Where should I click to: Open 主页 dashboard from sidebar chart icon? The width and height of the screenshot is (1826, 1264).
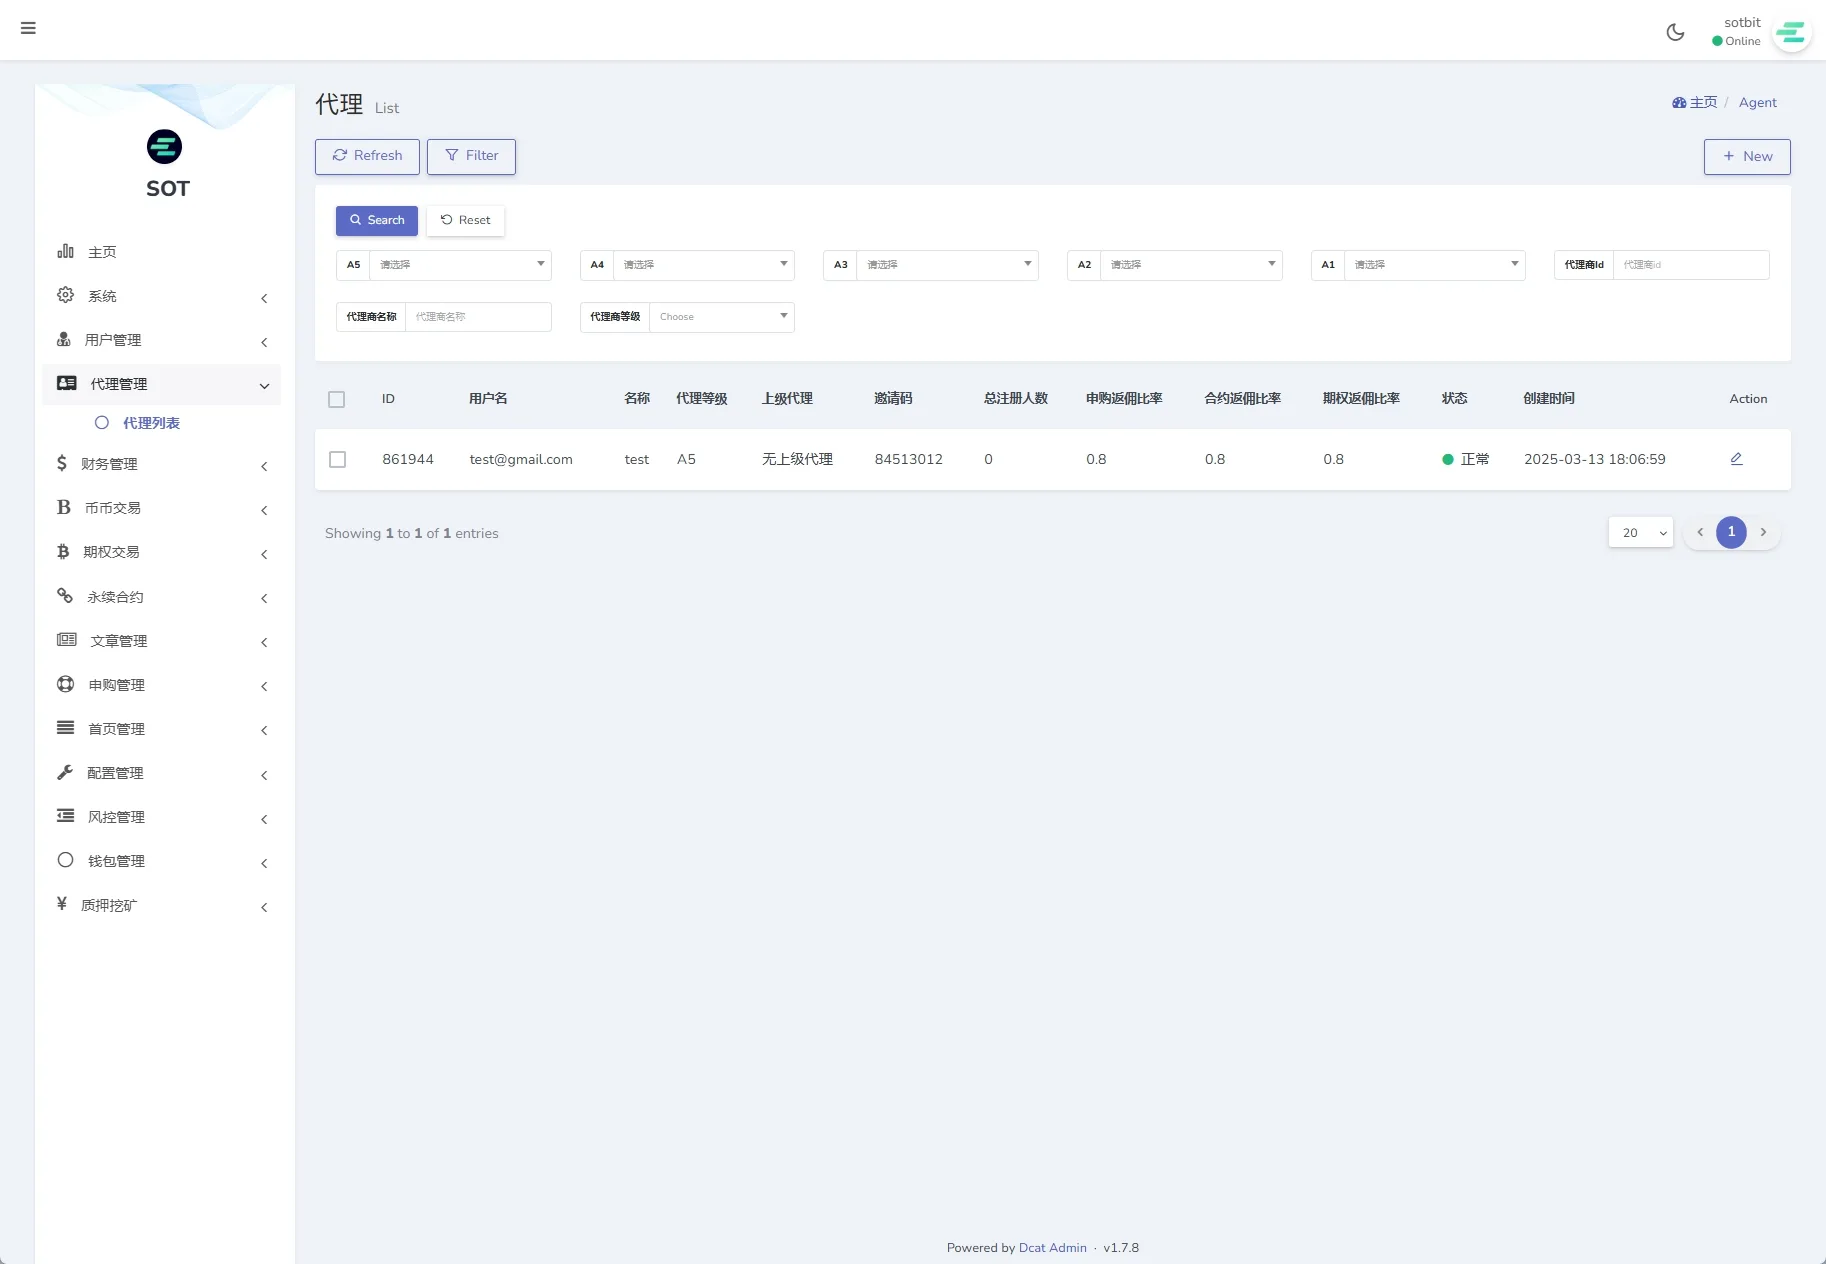click(x=66, y=251)
